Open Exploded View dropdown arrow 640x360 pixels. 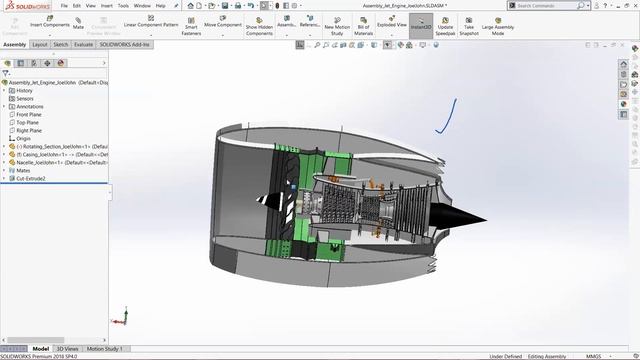point(392,35)
